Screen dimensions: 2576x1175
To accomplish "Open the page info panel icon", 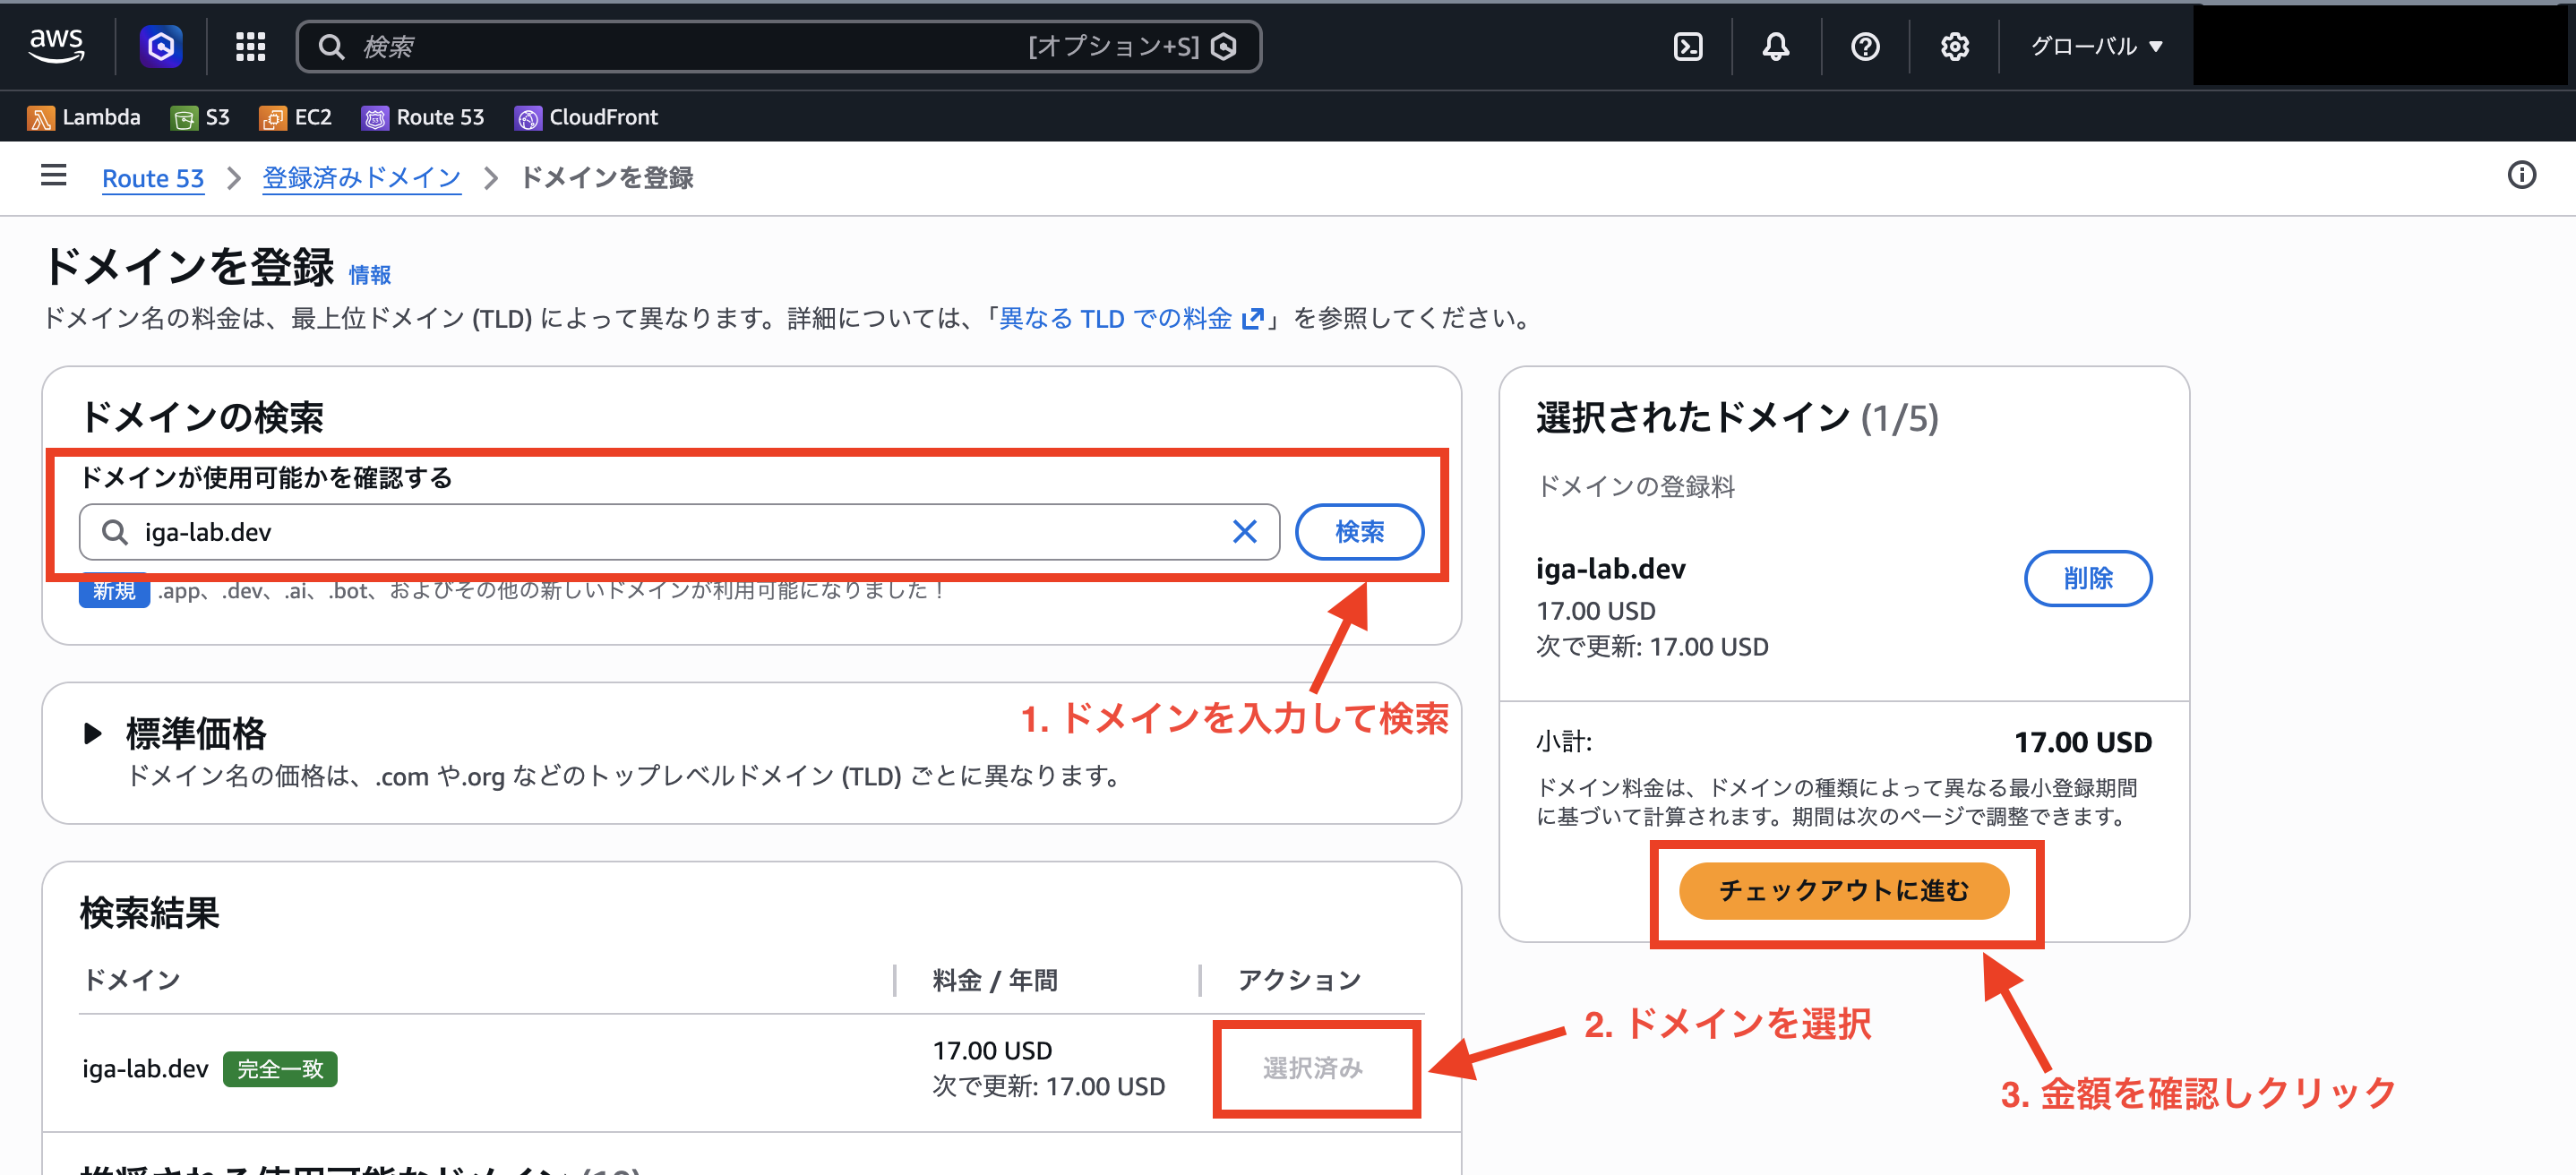I will pos(2522,175).
